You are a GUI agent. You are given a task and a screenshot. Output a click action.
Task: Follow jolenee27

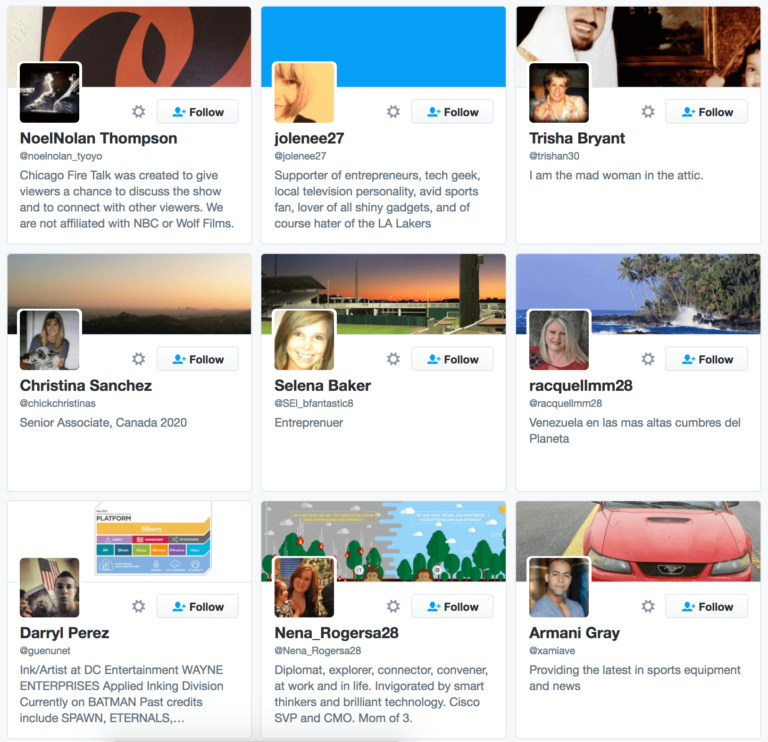point(453,112)
